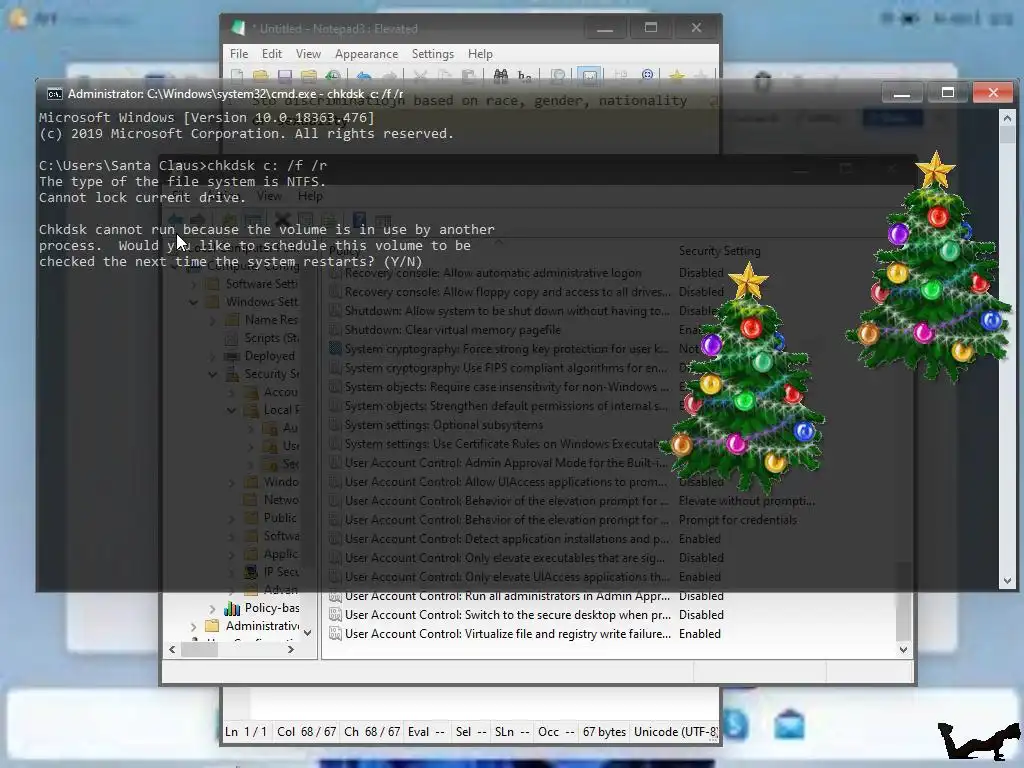Image resolution: width=1024 pixels, height=768 pixels.
Task: Open the Settings menu in Notepad3
Action: pyautogui.click(x=432, y=54)
